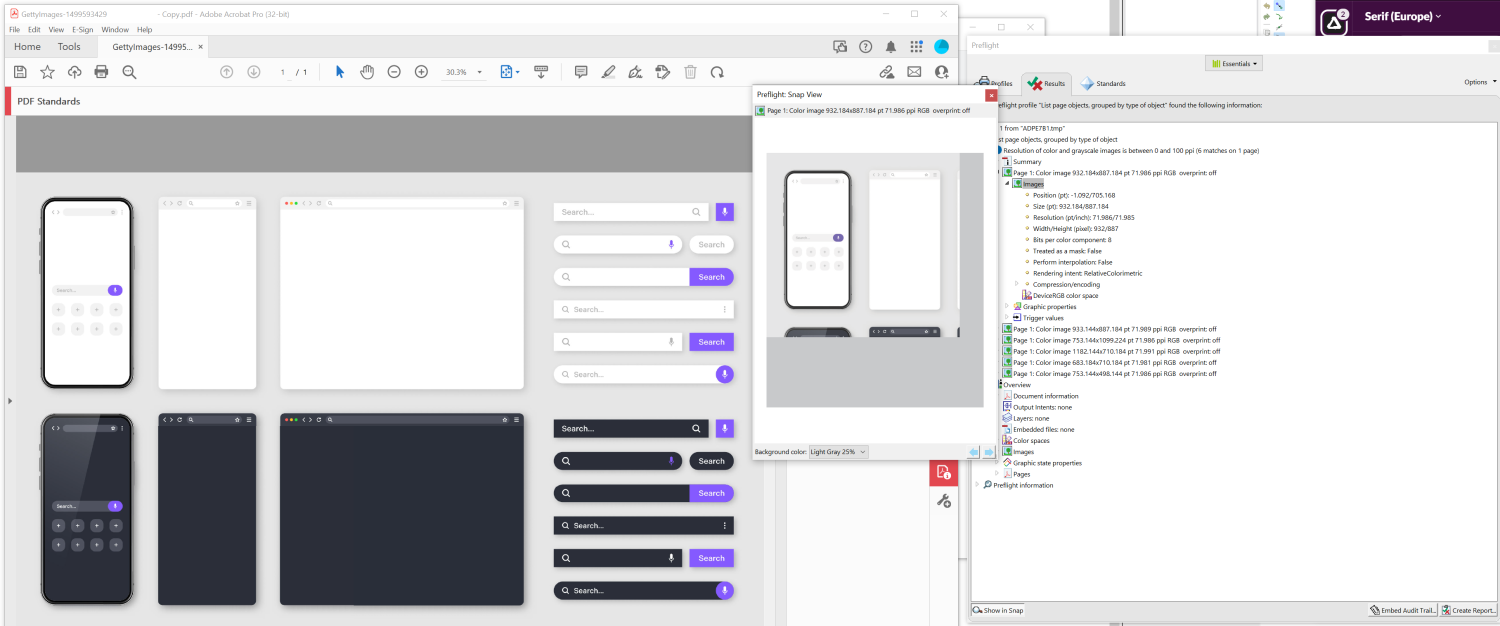Image resolution: width=1500 pixels, height=626 pixels.
Task: Open the Essentials library dropdown in Preflight
Action: pyautogui.click(x=1236, y=64)
